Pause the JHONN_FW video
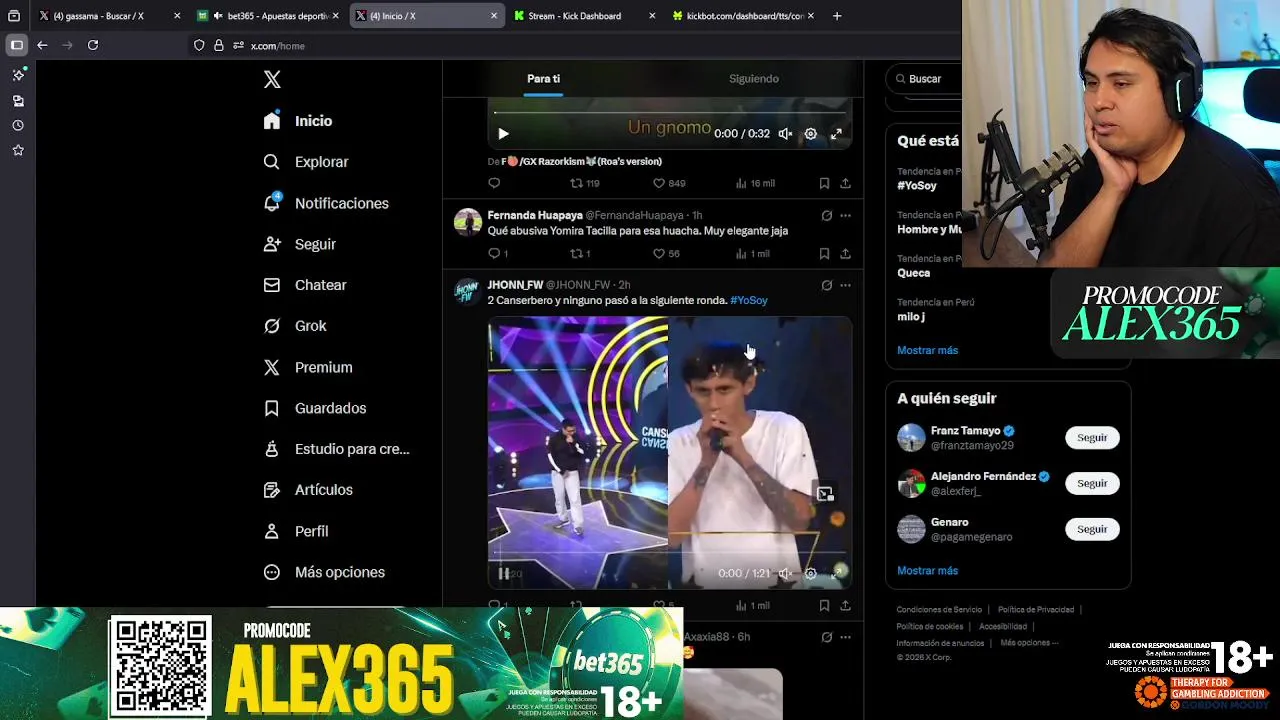The width and height of the screenshot is (1280, 720). tap(503, 574)
